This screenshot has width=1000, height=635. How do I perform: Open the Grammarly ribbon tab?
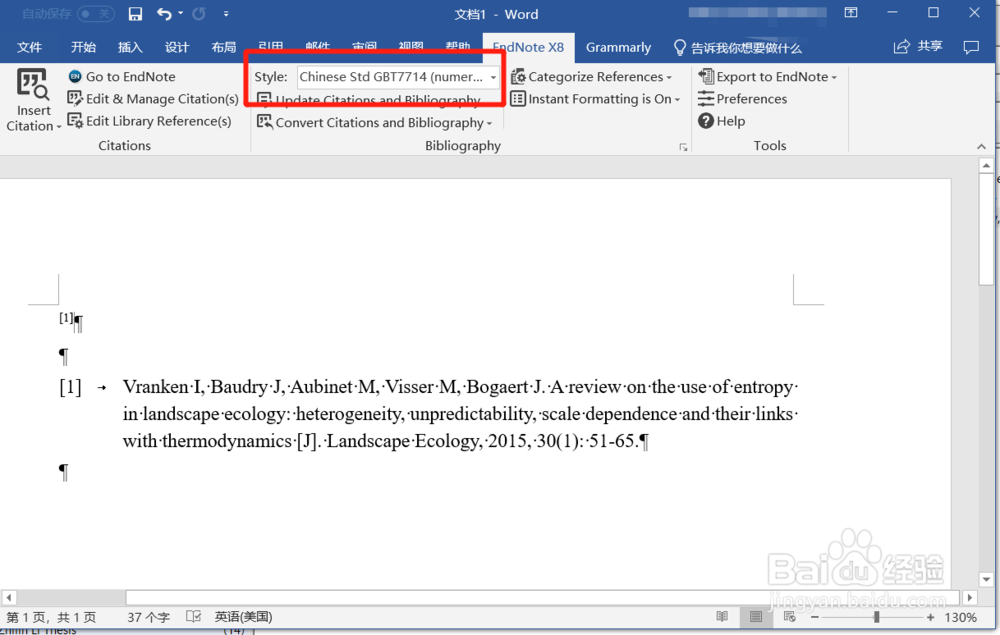point(618,47)
